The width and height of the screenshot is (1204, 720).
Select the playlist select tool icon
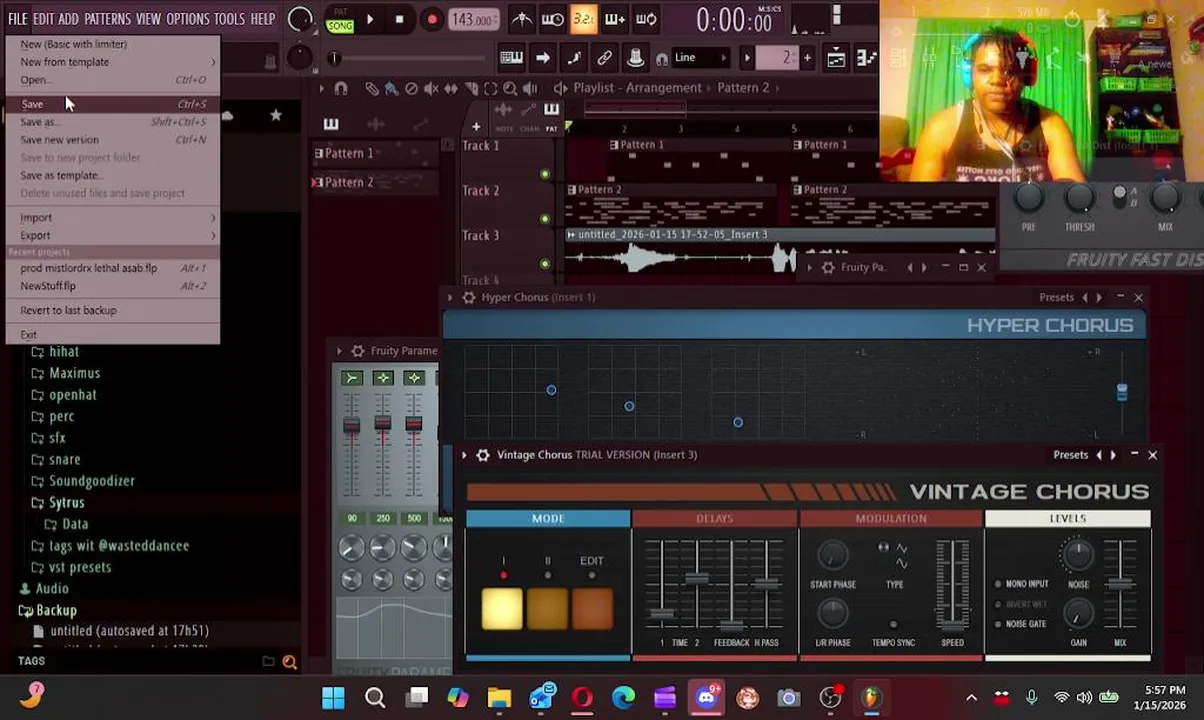pyautogui.click(x=490, y=88)
